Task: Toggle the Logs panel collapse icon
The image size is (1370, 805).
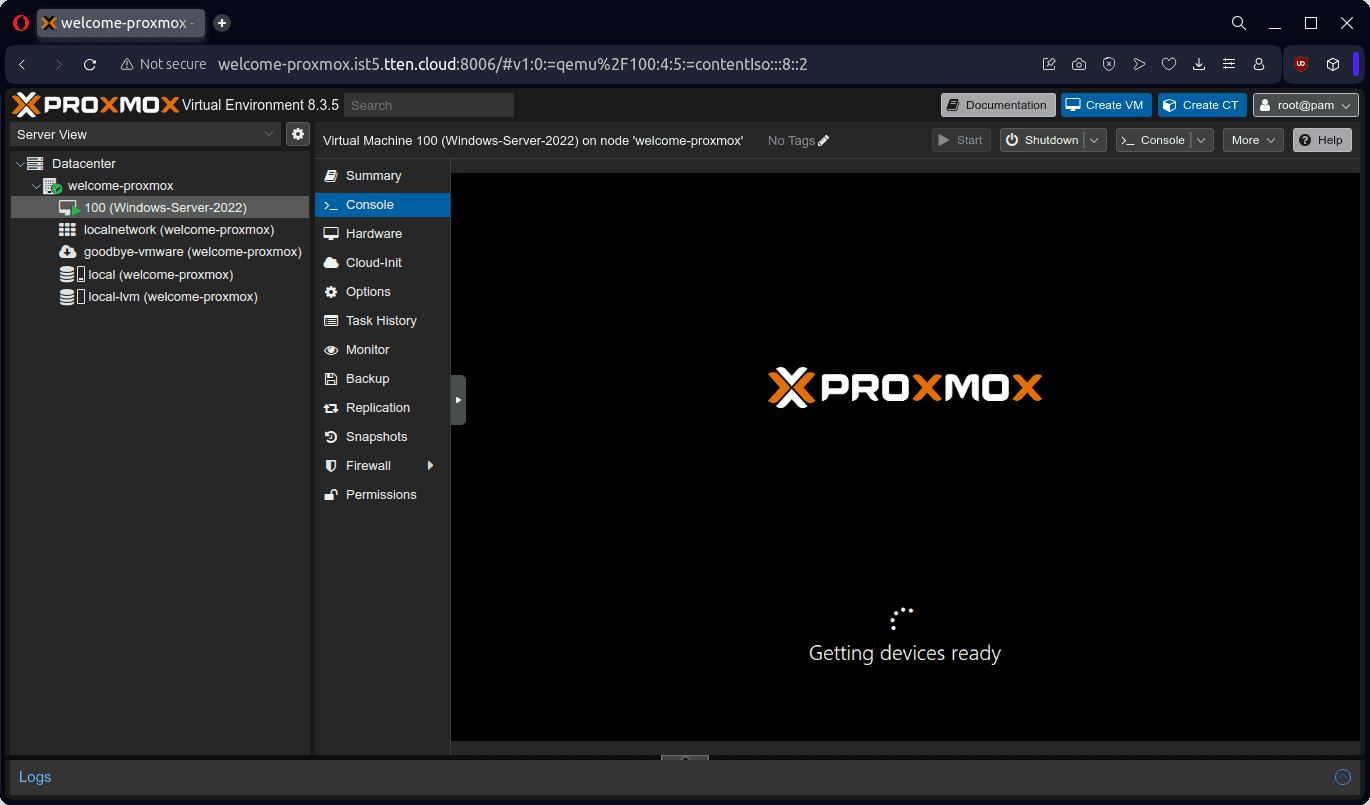Action: (1343, 777)
